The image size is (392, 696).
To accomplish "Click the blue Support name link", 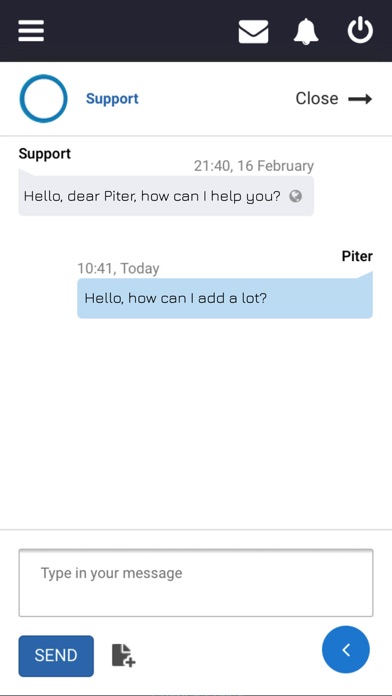I will tap(112, 99).
